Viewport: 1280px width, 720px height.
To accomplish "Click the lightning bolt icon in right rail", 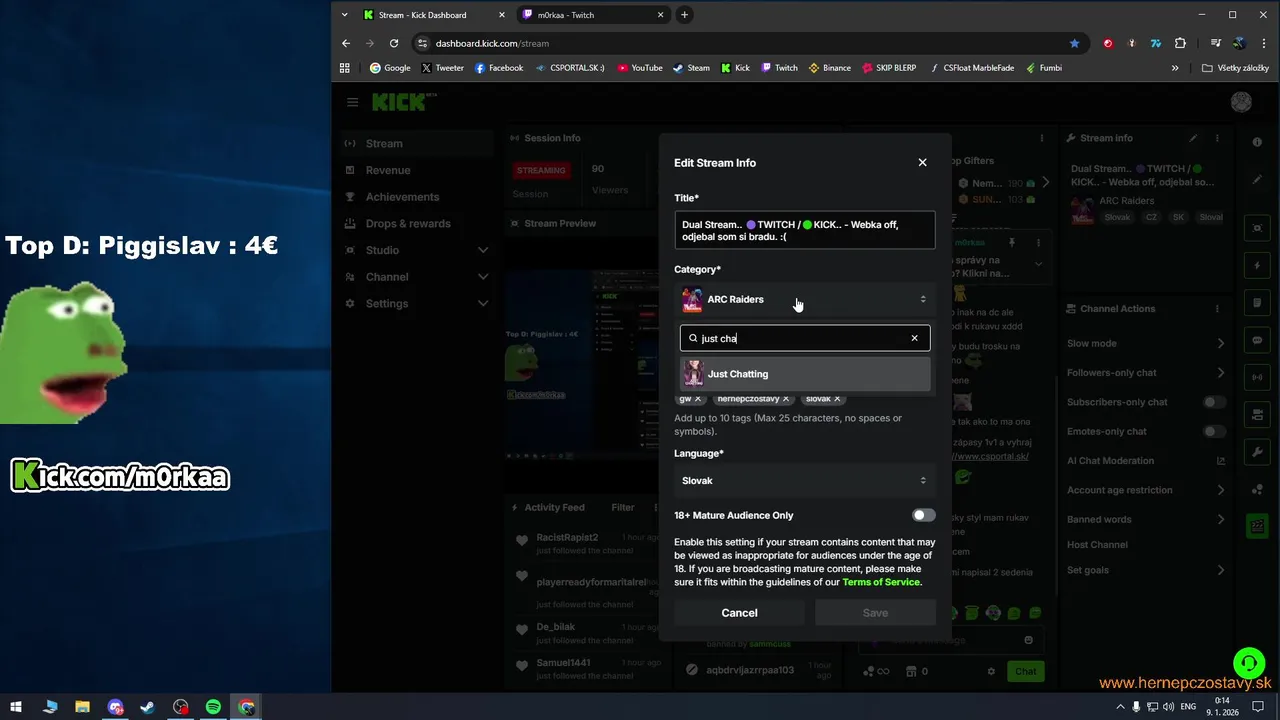I will [x=1257, y=265].
